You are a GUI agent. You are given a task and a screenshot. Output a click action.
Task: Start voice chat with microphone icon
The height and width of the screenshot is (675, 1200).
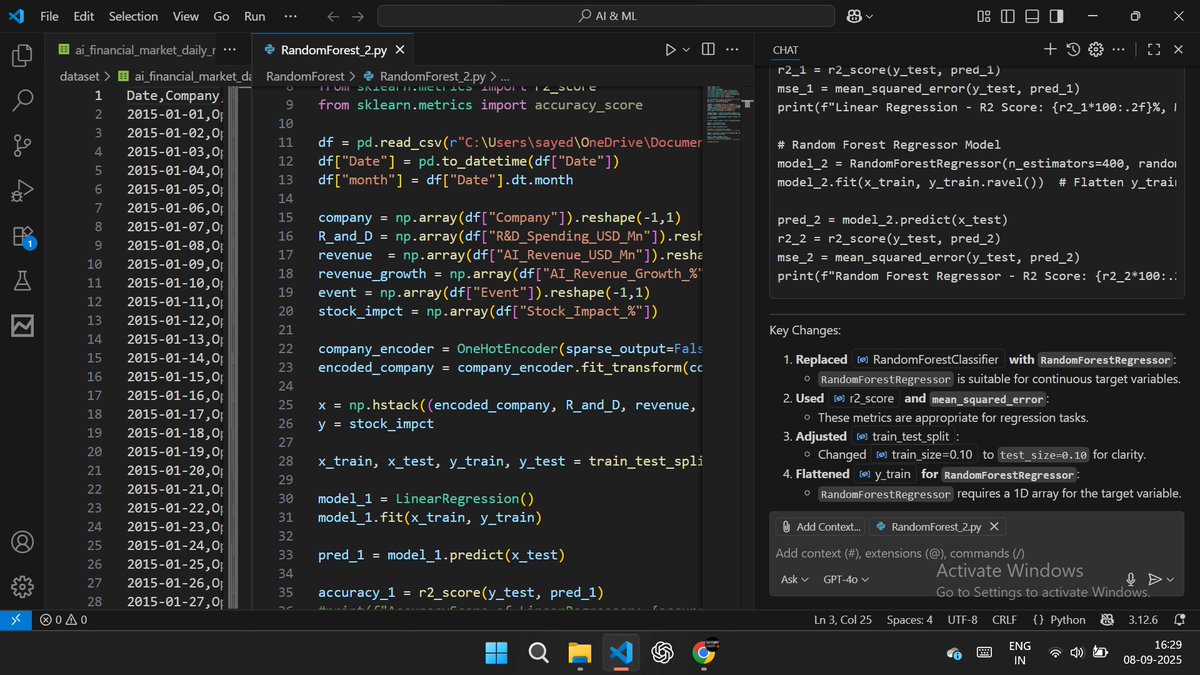point(1131,579)
